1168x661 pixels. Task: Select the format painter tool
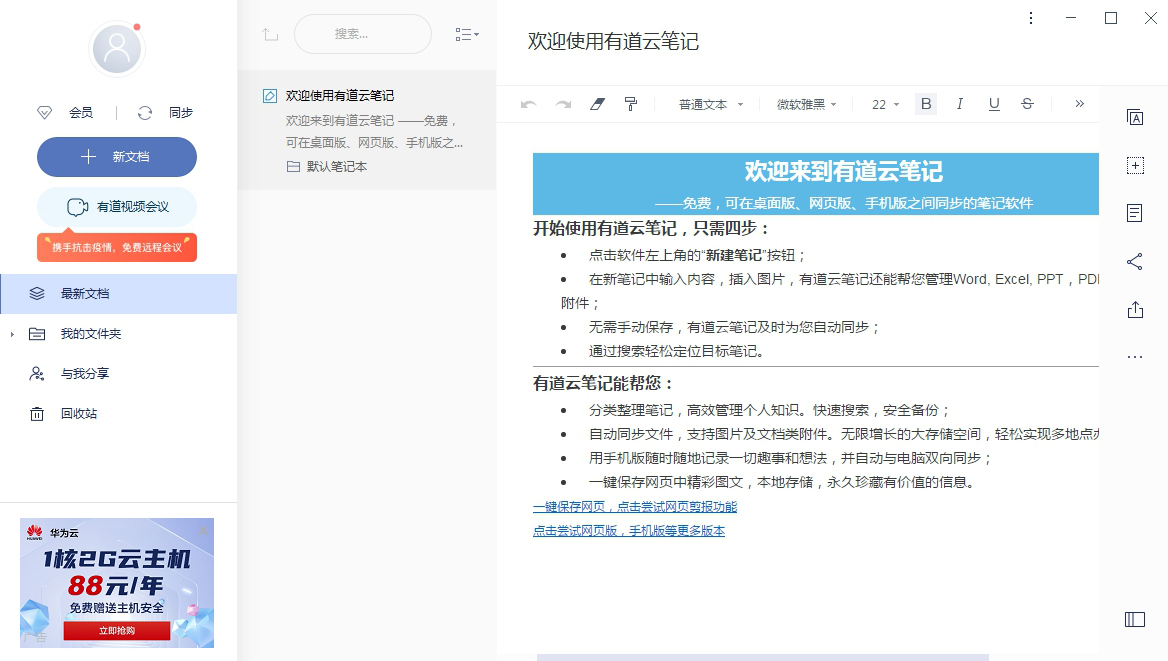pos(631,103)
